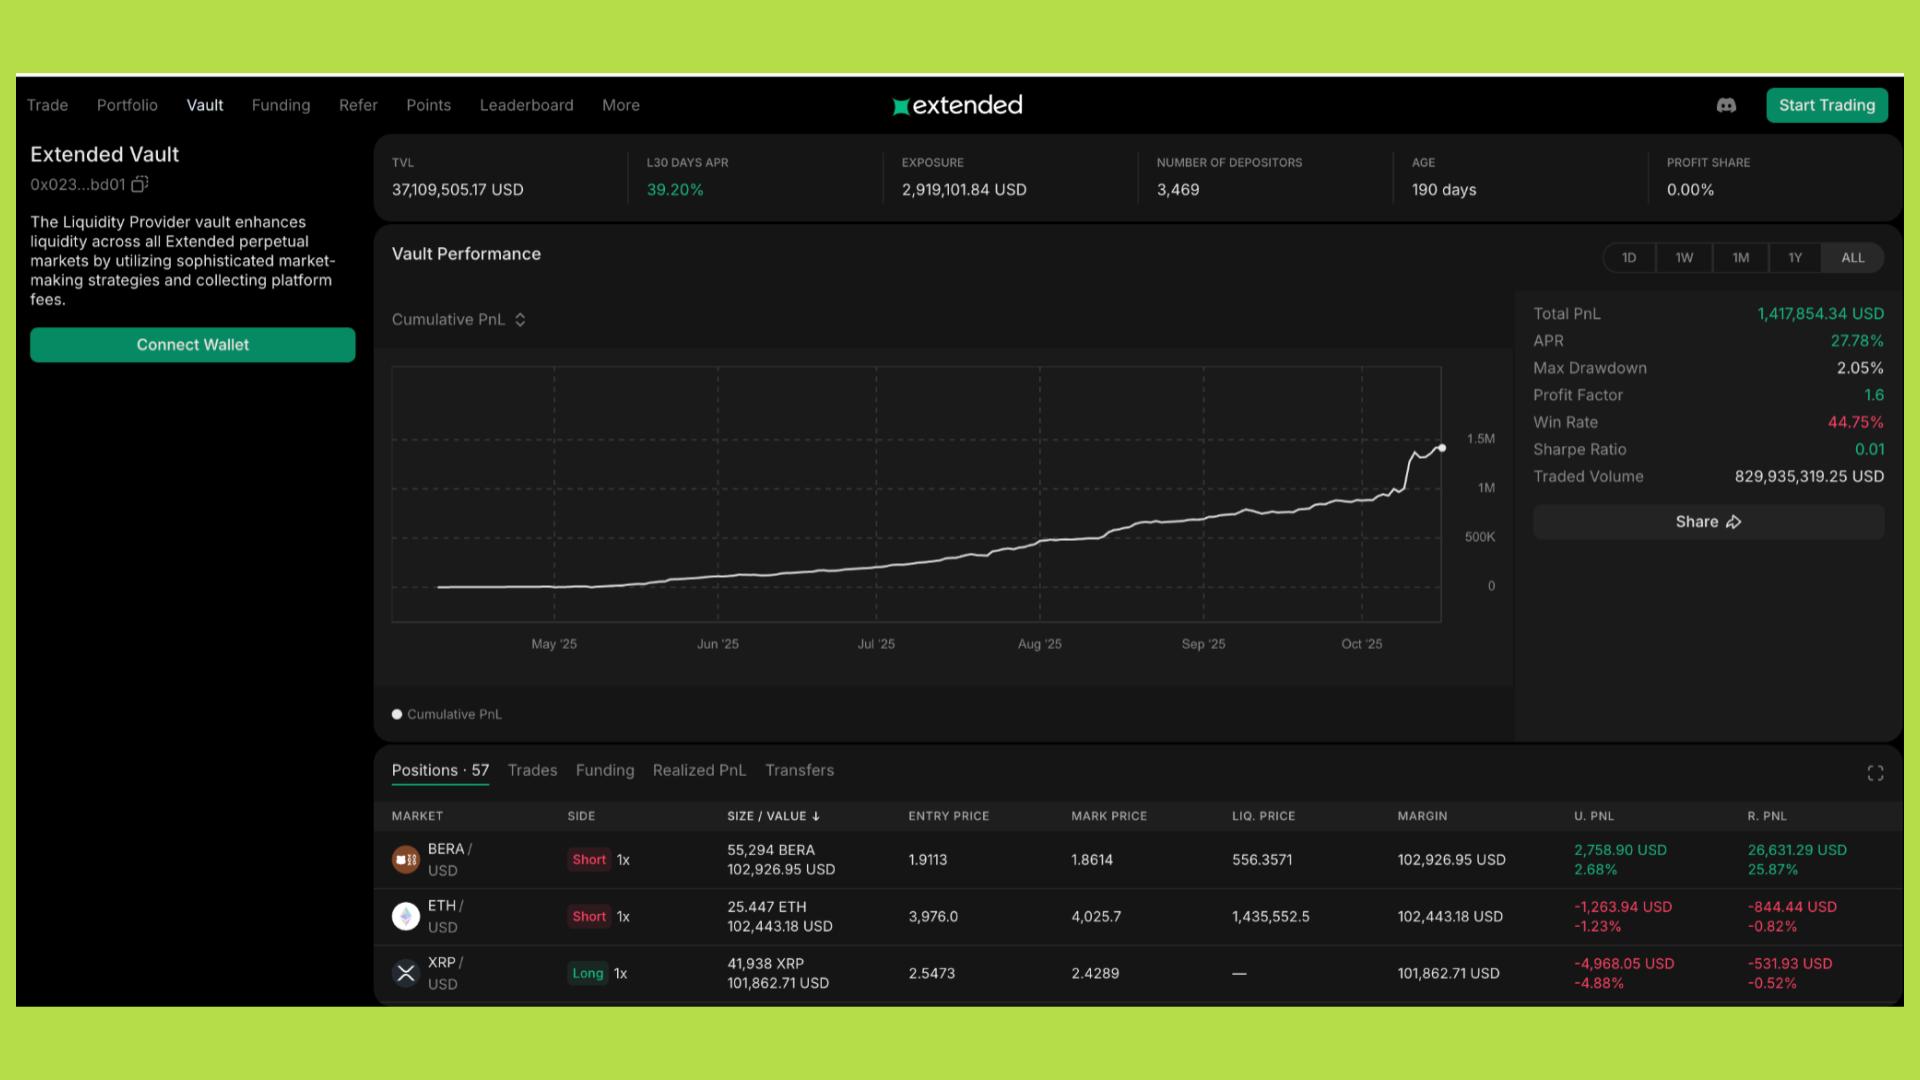Image resolution: width=1920 pixels, height=1080 pixels.
Task: Click the Start Trading button
Action: tap(1826, 105)
